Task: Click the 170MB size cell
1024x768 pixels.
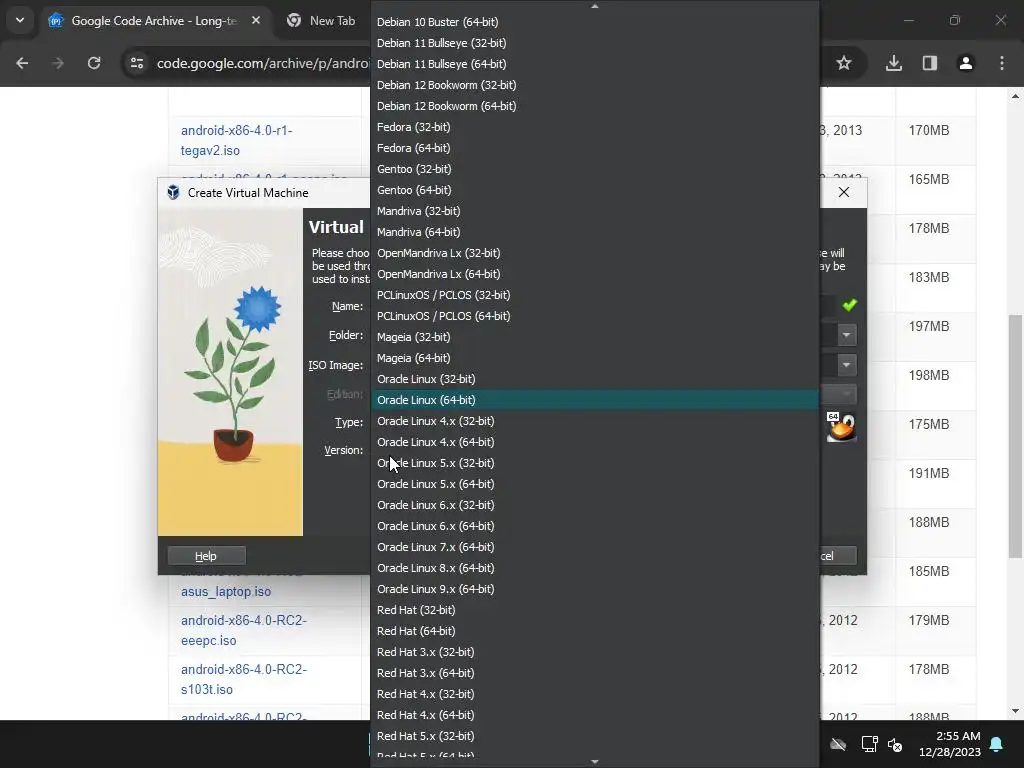Action: point(929,130)
